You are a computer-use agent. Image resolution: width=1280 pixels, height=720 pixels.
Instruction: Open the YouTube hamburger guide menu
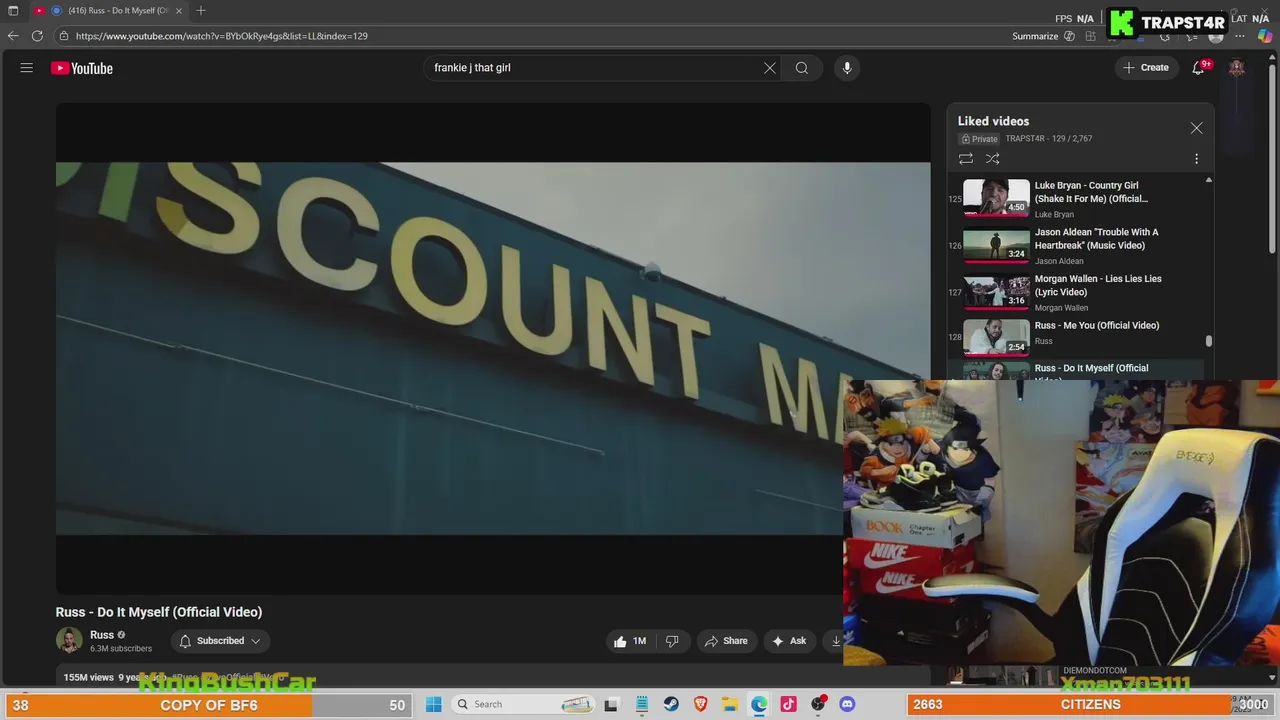coord(27,68)
